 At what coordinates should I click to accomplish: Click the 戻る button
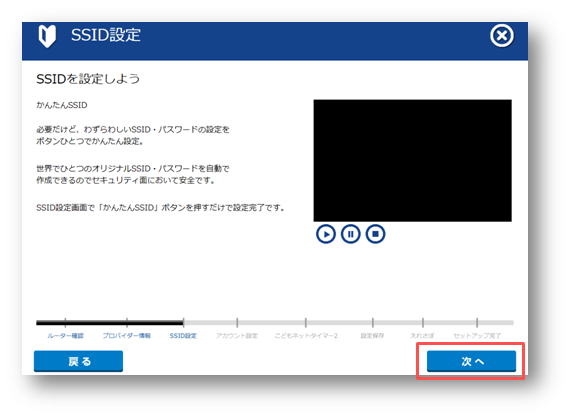point(78,361)
